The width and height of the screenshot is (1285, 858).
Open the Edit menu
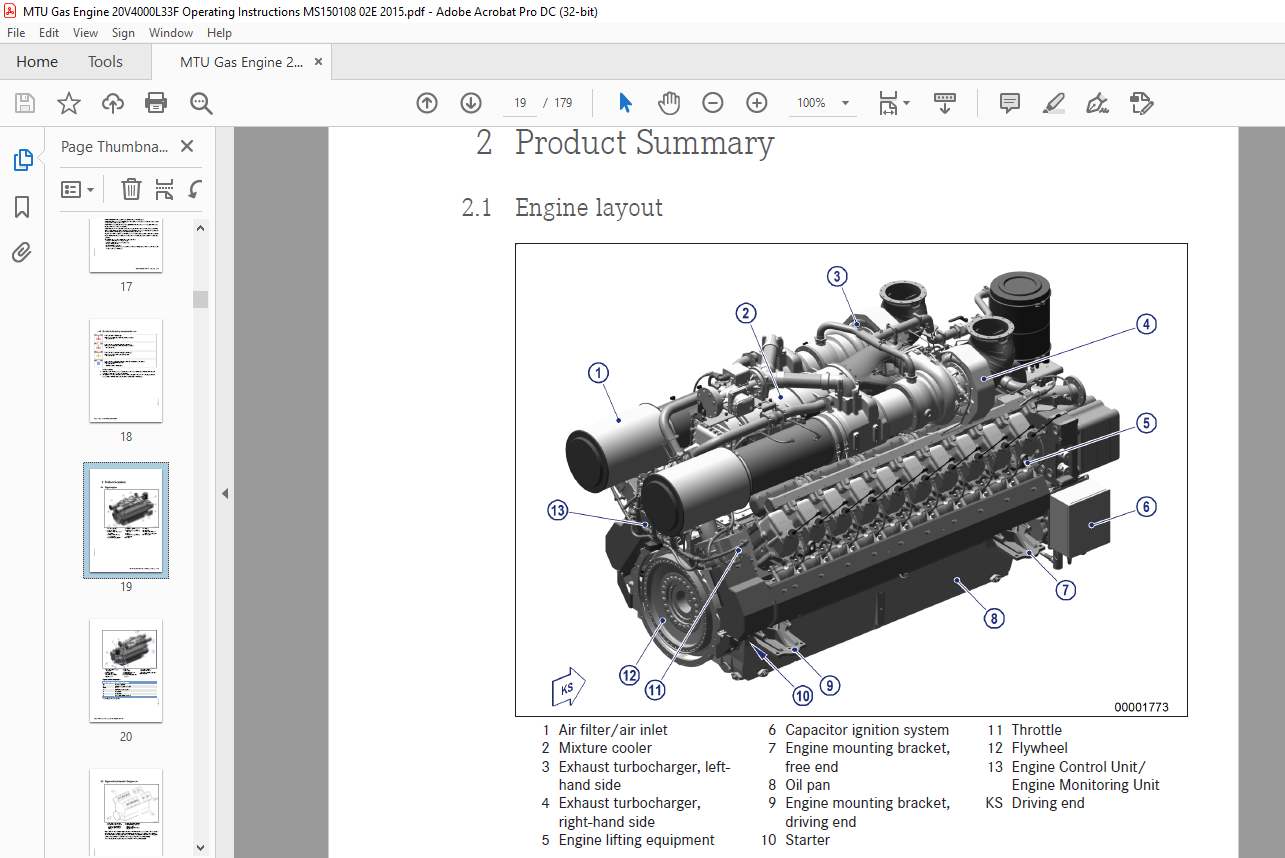coord(49,33)
